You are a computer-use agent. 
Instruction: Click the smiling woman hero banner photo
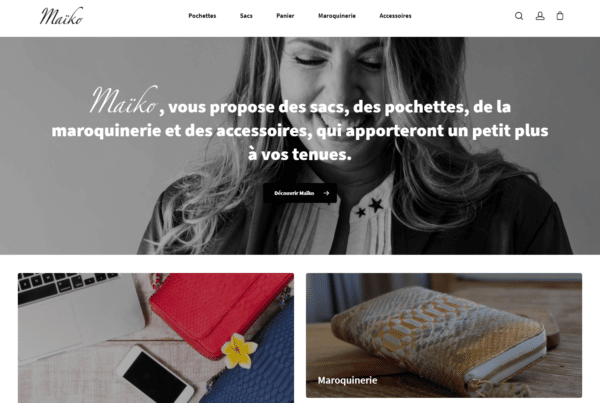coord(300,146)
